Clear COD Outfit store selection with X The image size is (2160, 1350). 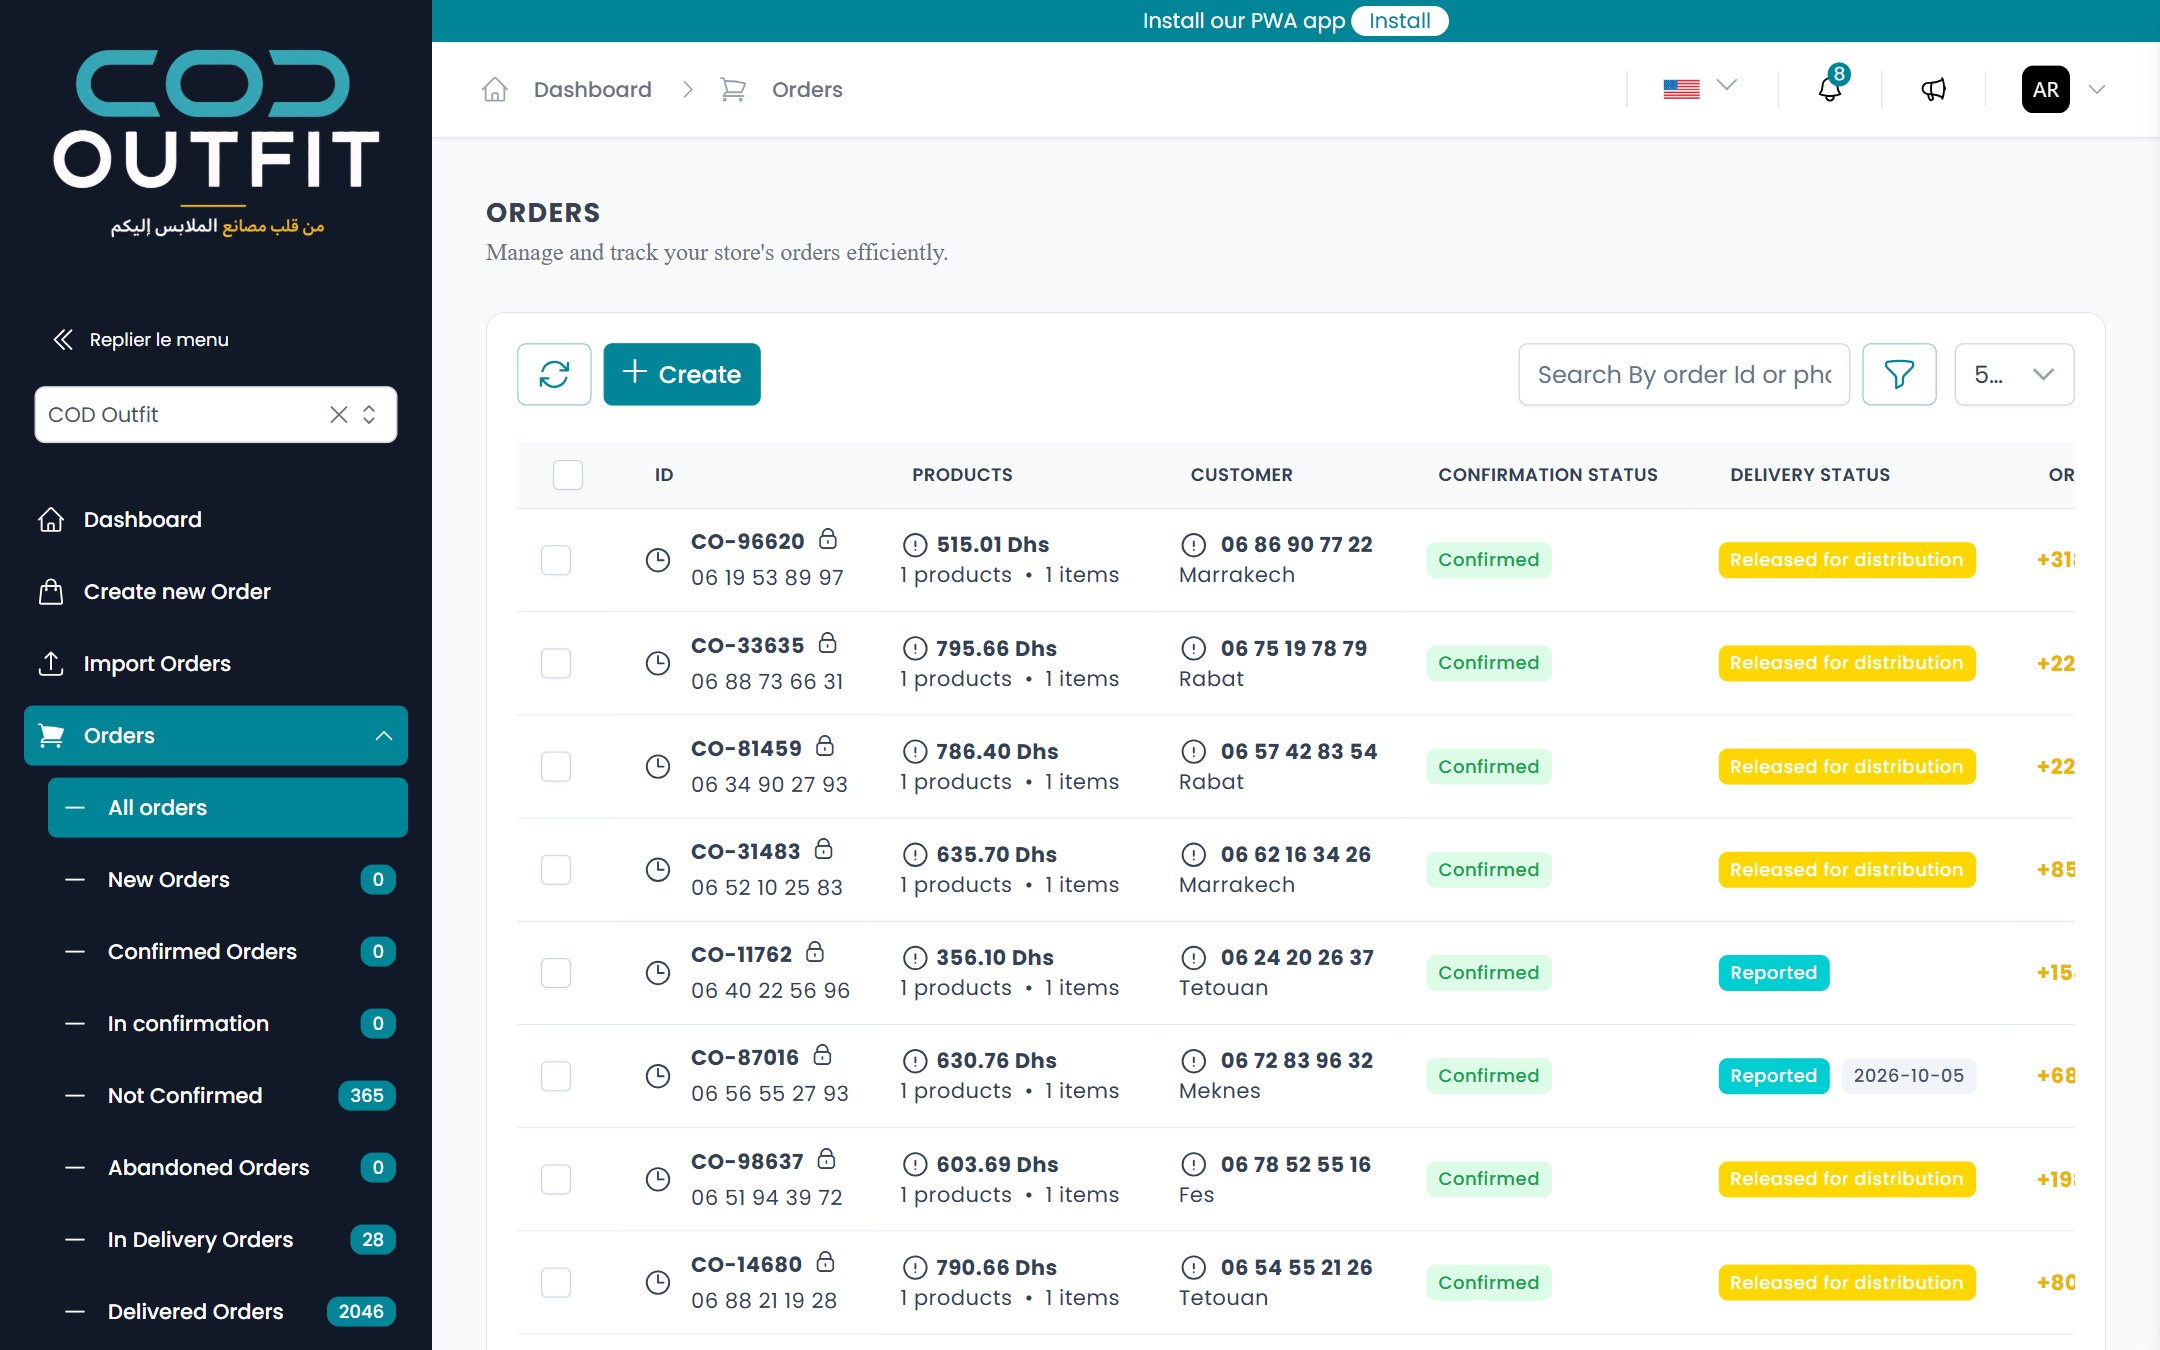click(339, 414)
